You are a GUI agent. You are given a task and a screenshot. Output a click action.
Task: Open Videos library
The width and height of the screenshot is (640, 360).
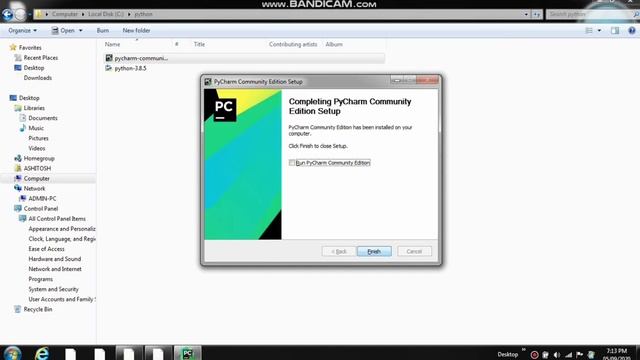[37, 148]
